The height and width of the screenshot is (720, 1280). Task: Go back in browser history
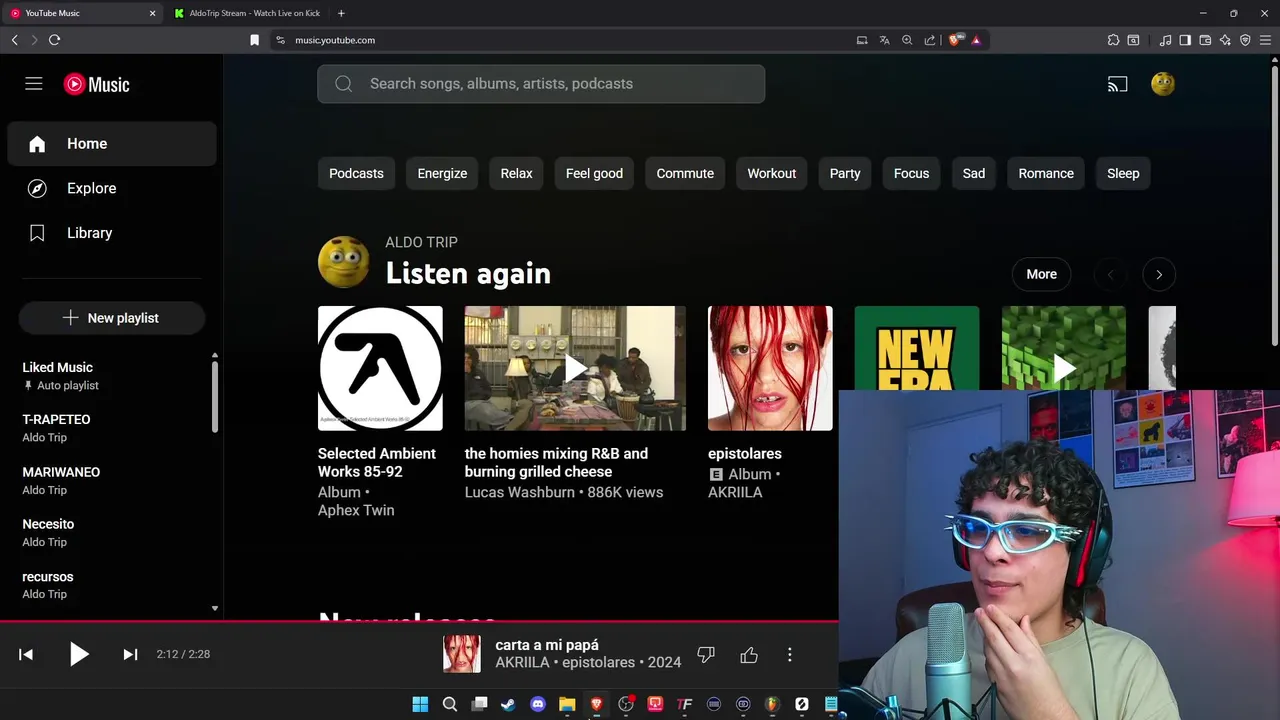coord(14,40)
